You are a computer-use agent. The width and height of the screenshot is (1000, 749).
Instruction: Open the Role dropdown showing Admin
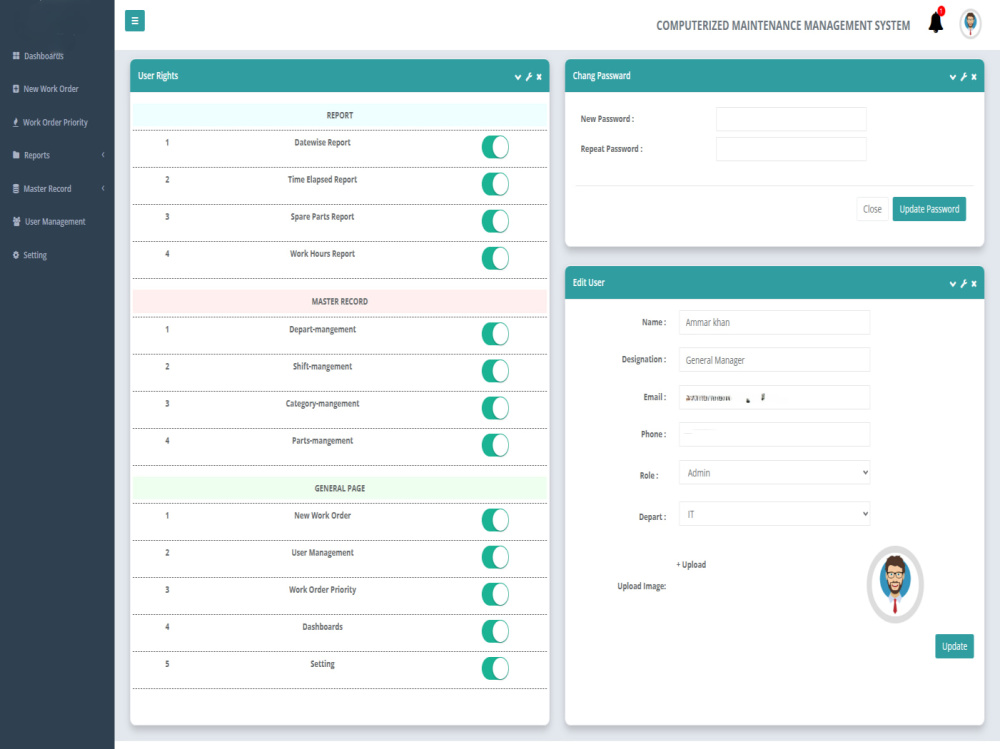point(774,473)
